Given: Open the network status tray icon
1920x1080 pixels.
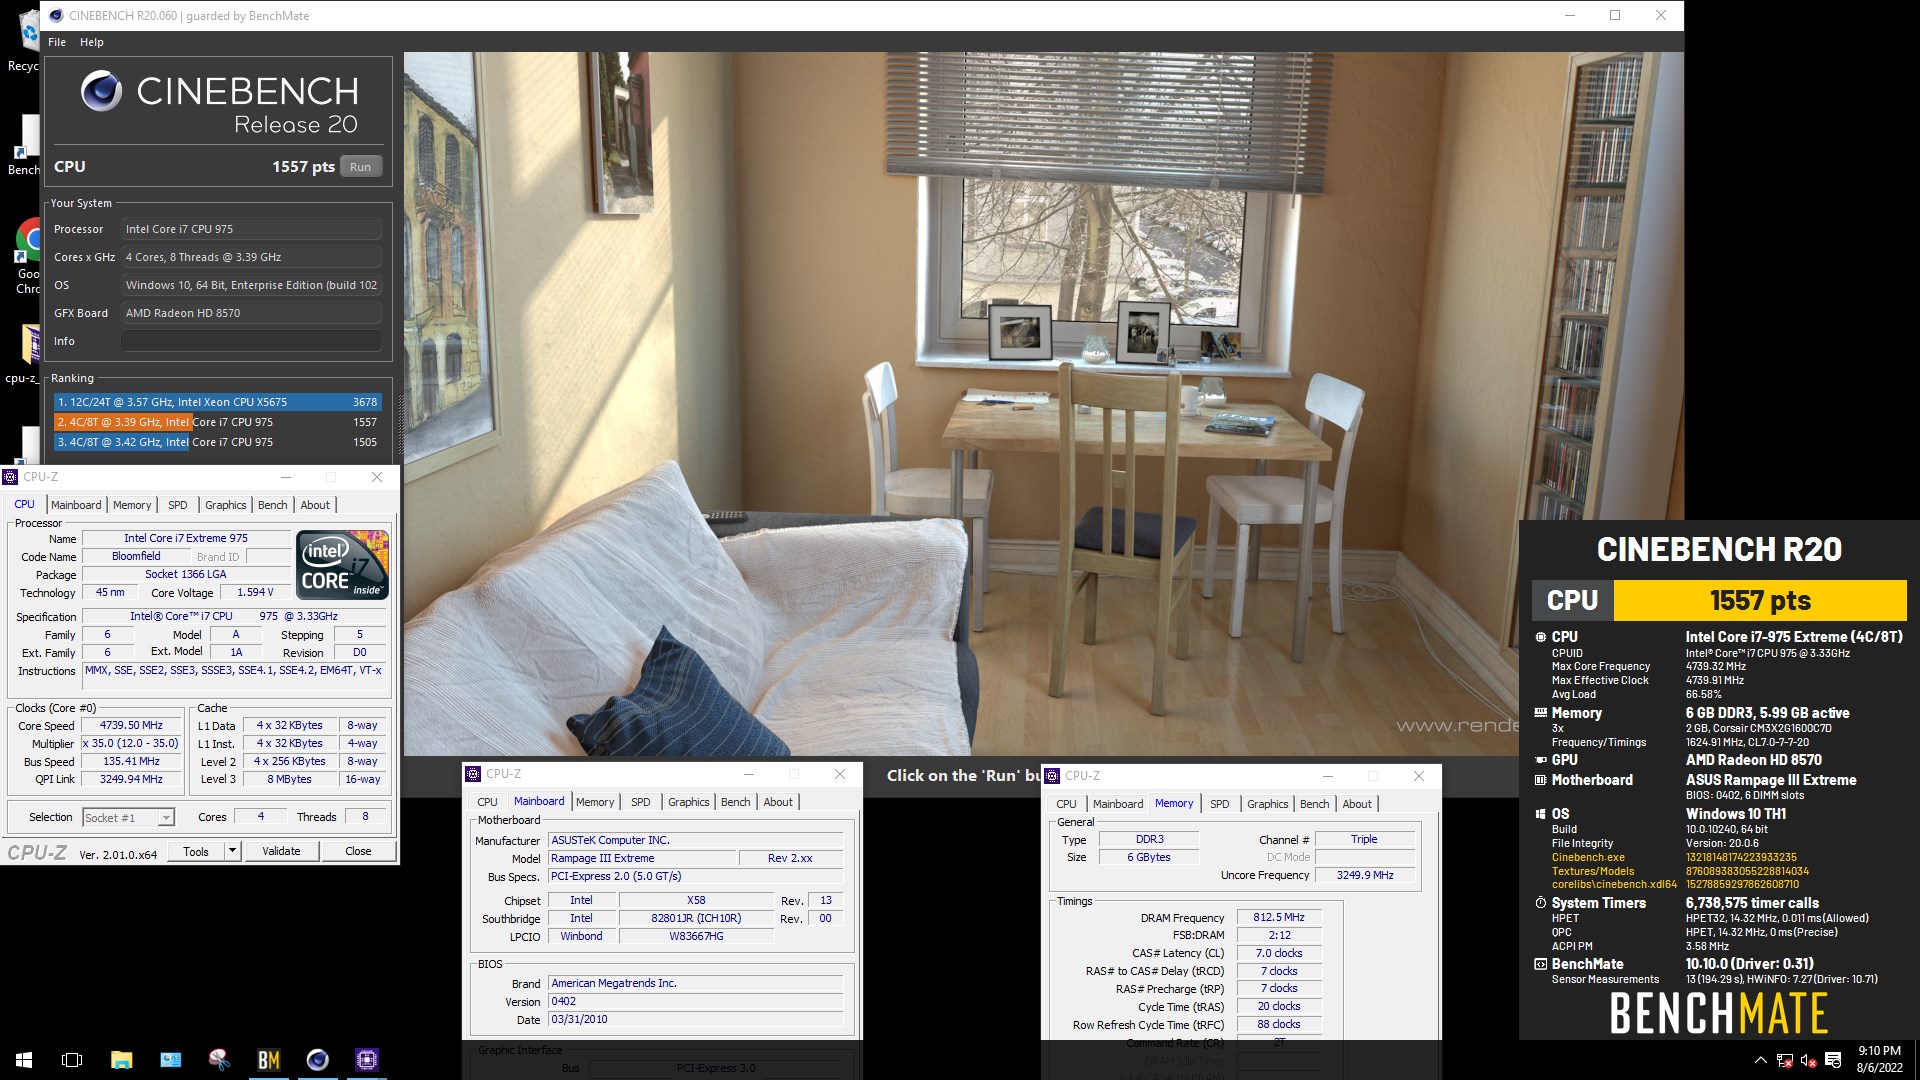Looking at the screenshot, I should (1785, 1060).
